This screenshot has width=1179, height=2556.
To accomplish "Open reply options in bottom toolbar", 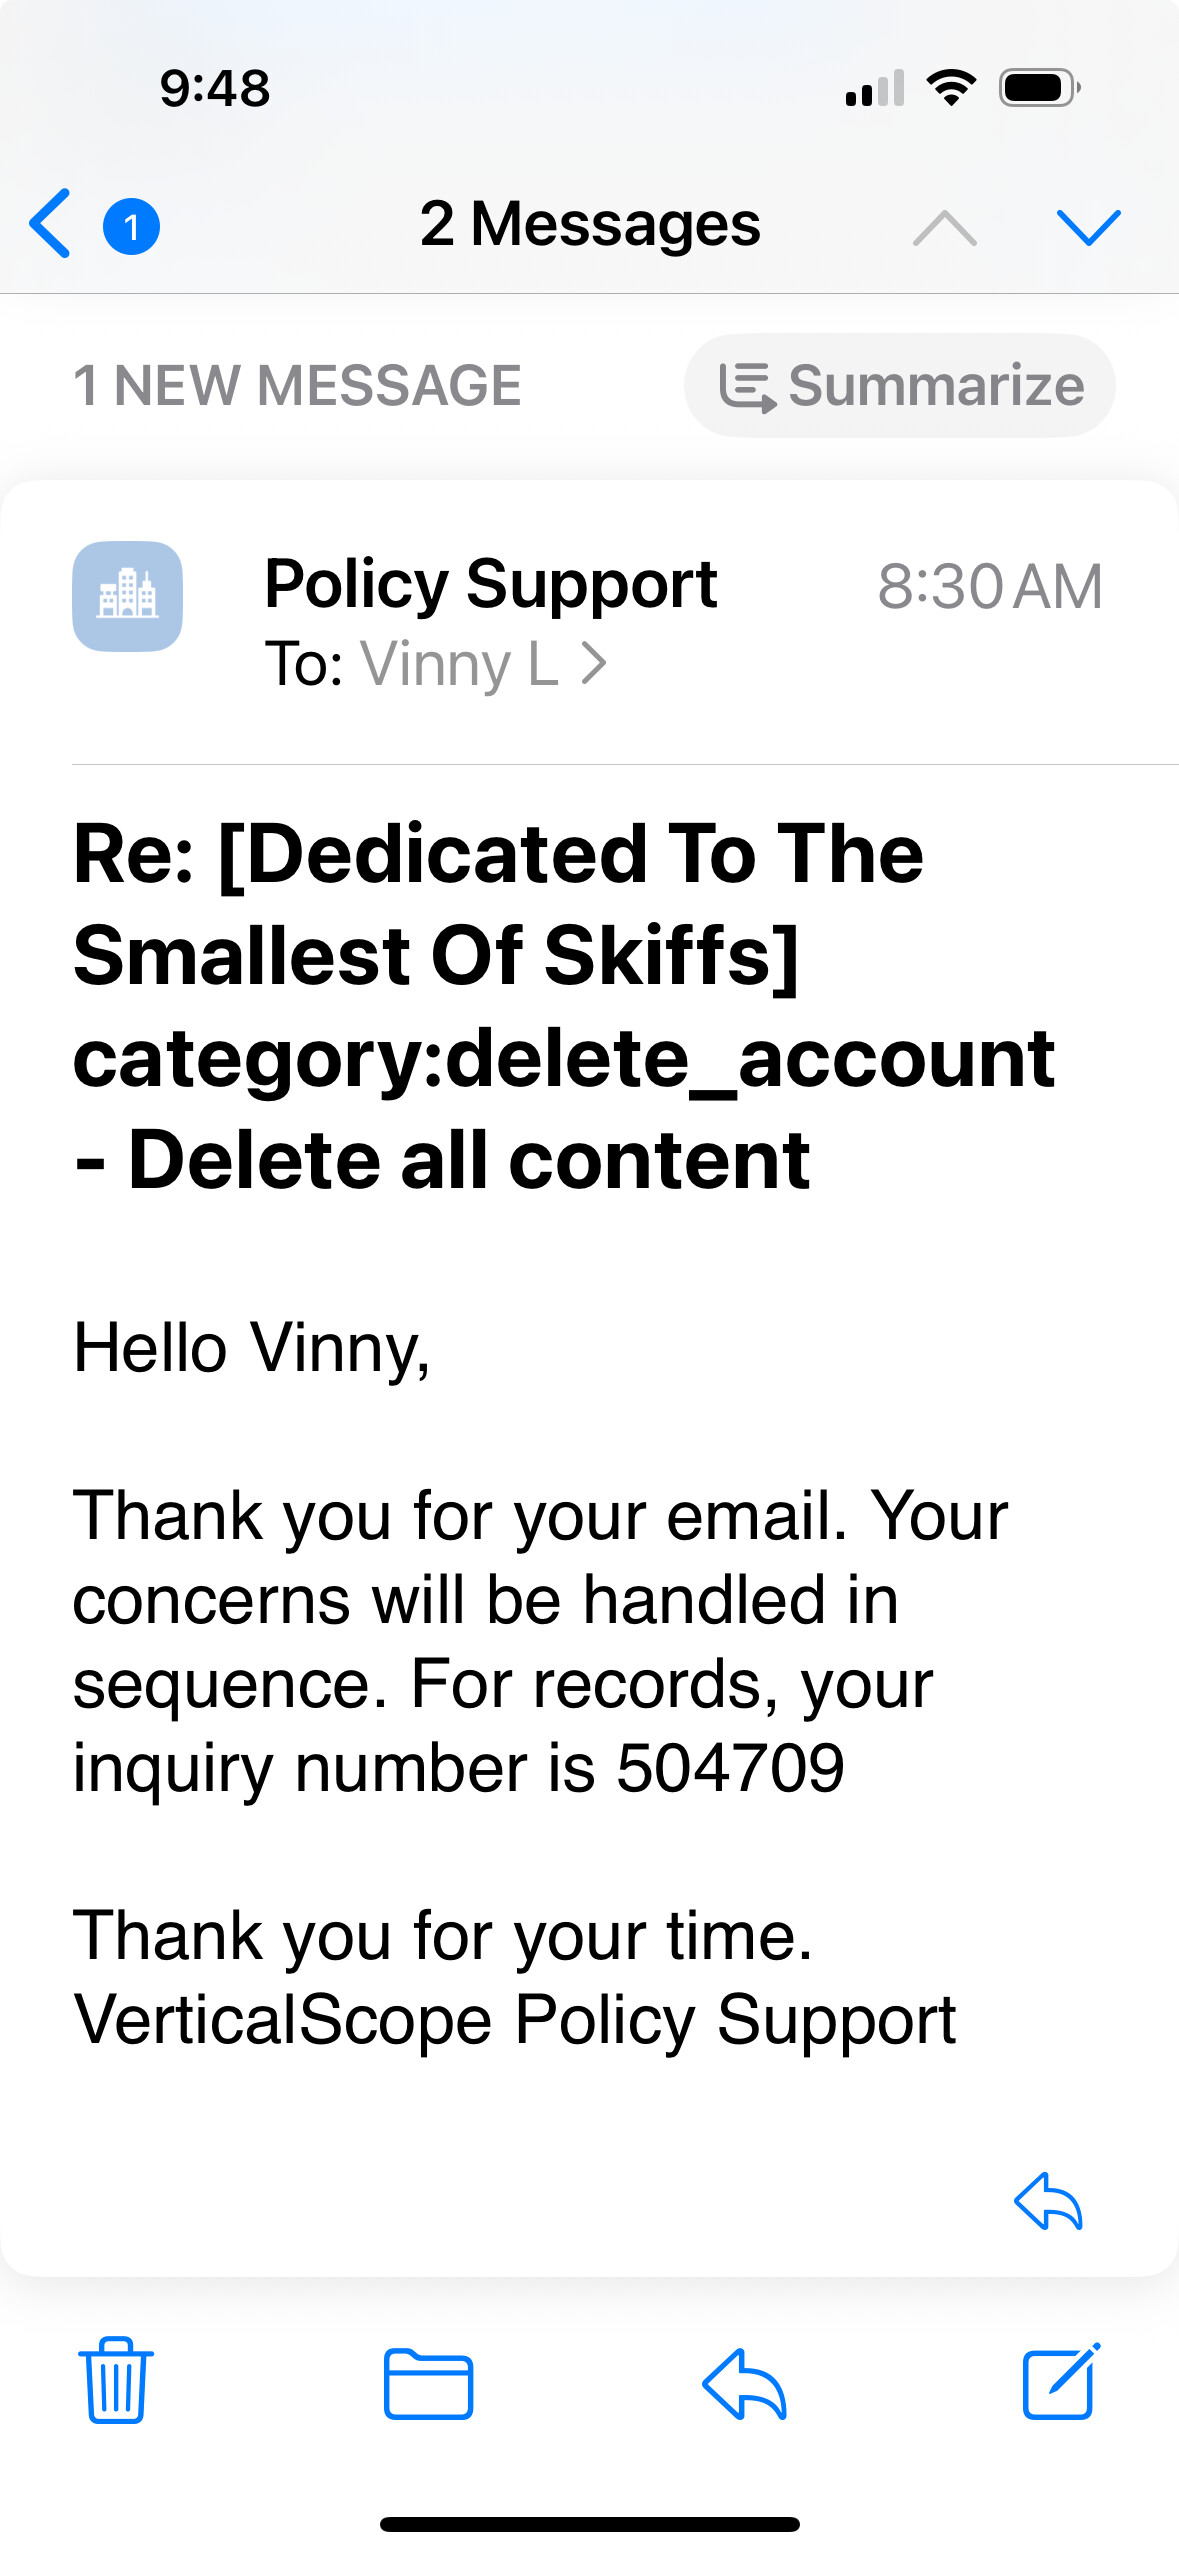I will (x=744, y=2383).
